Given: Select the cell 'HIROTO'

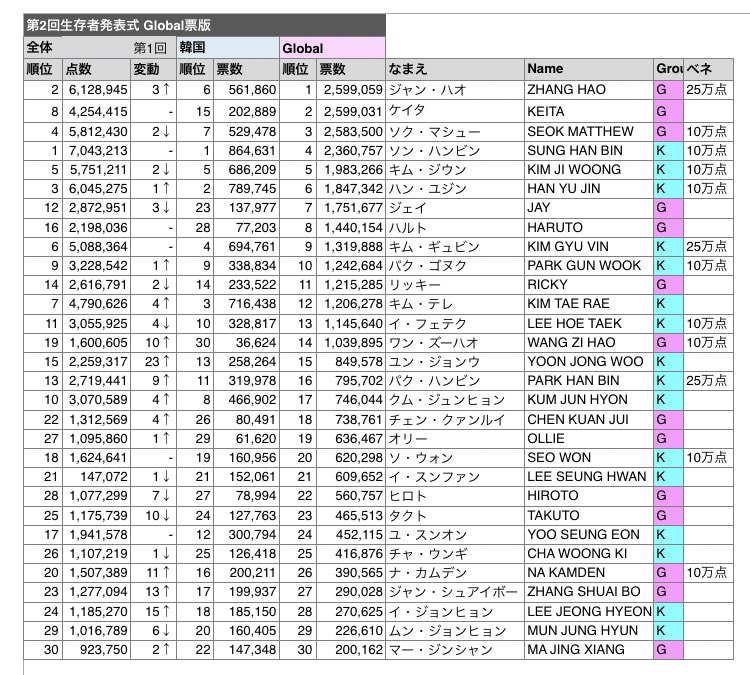Looking at the screenshot, I should coord(589,496).
